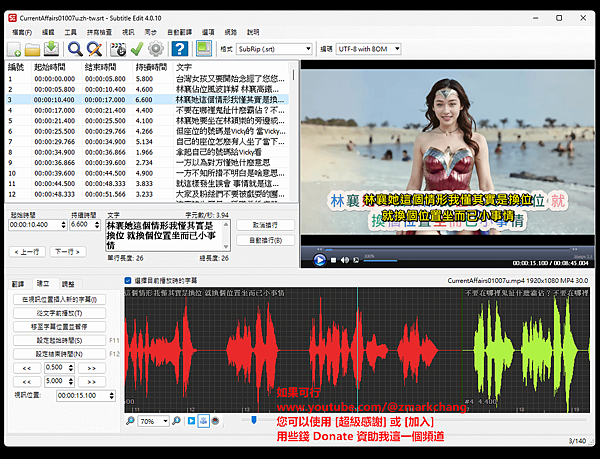
Task: Click the waveform slider below the audio
Action: pos(256,420)
